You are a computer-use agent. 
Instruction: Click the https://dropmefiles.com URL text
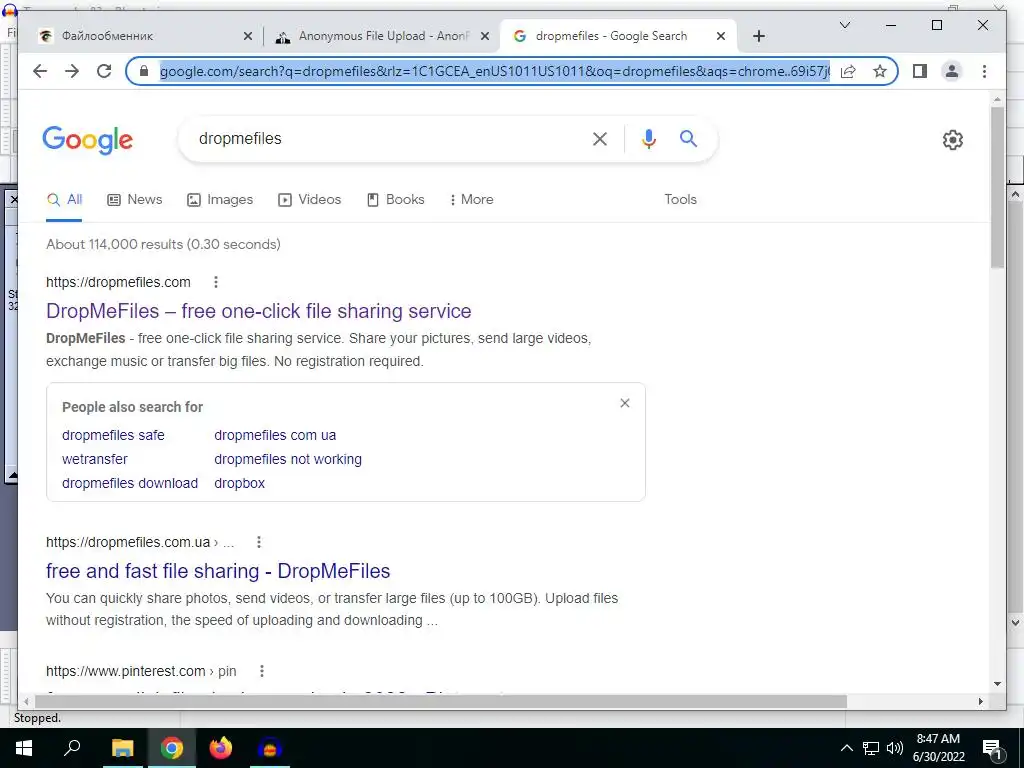coord(118,282)
